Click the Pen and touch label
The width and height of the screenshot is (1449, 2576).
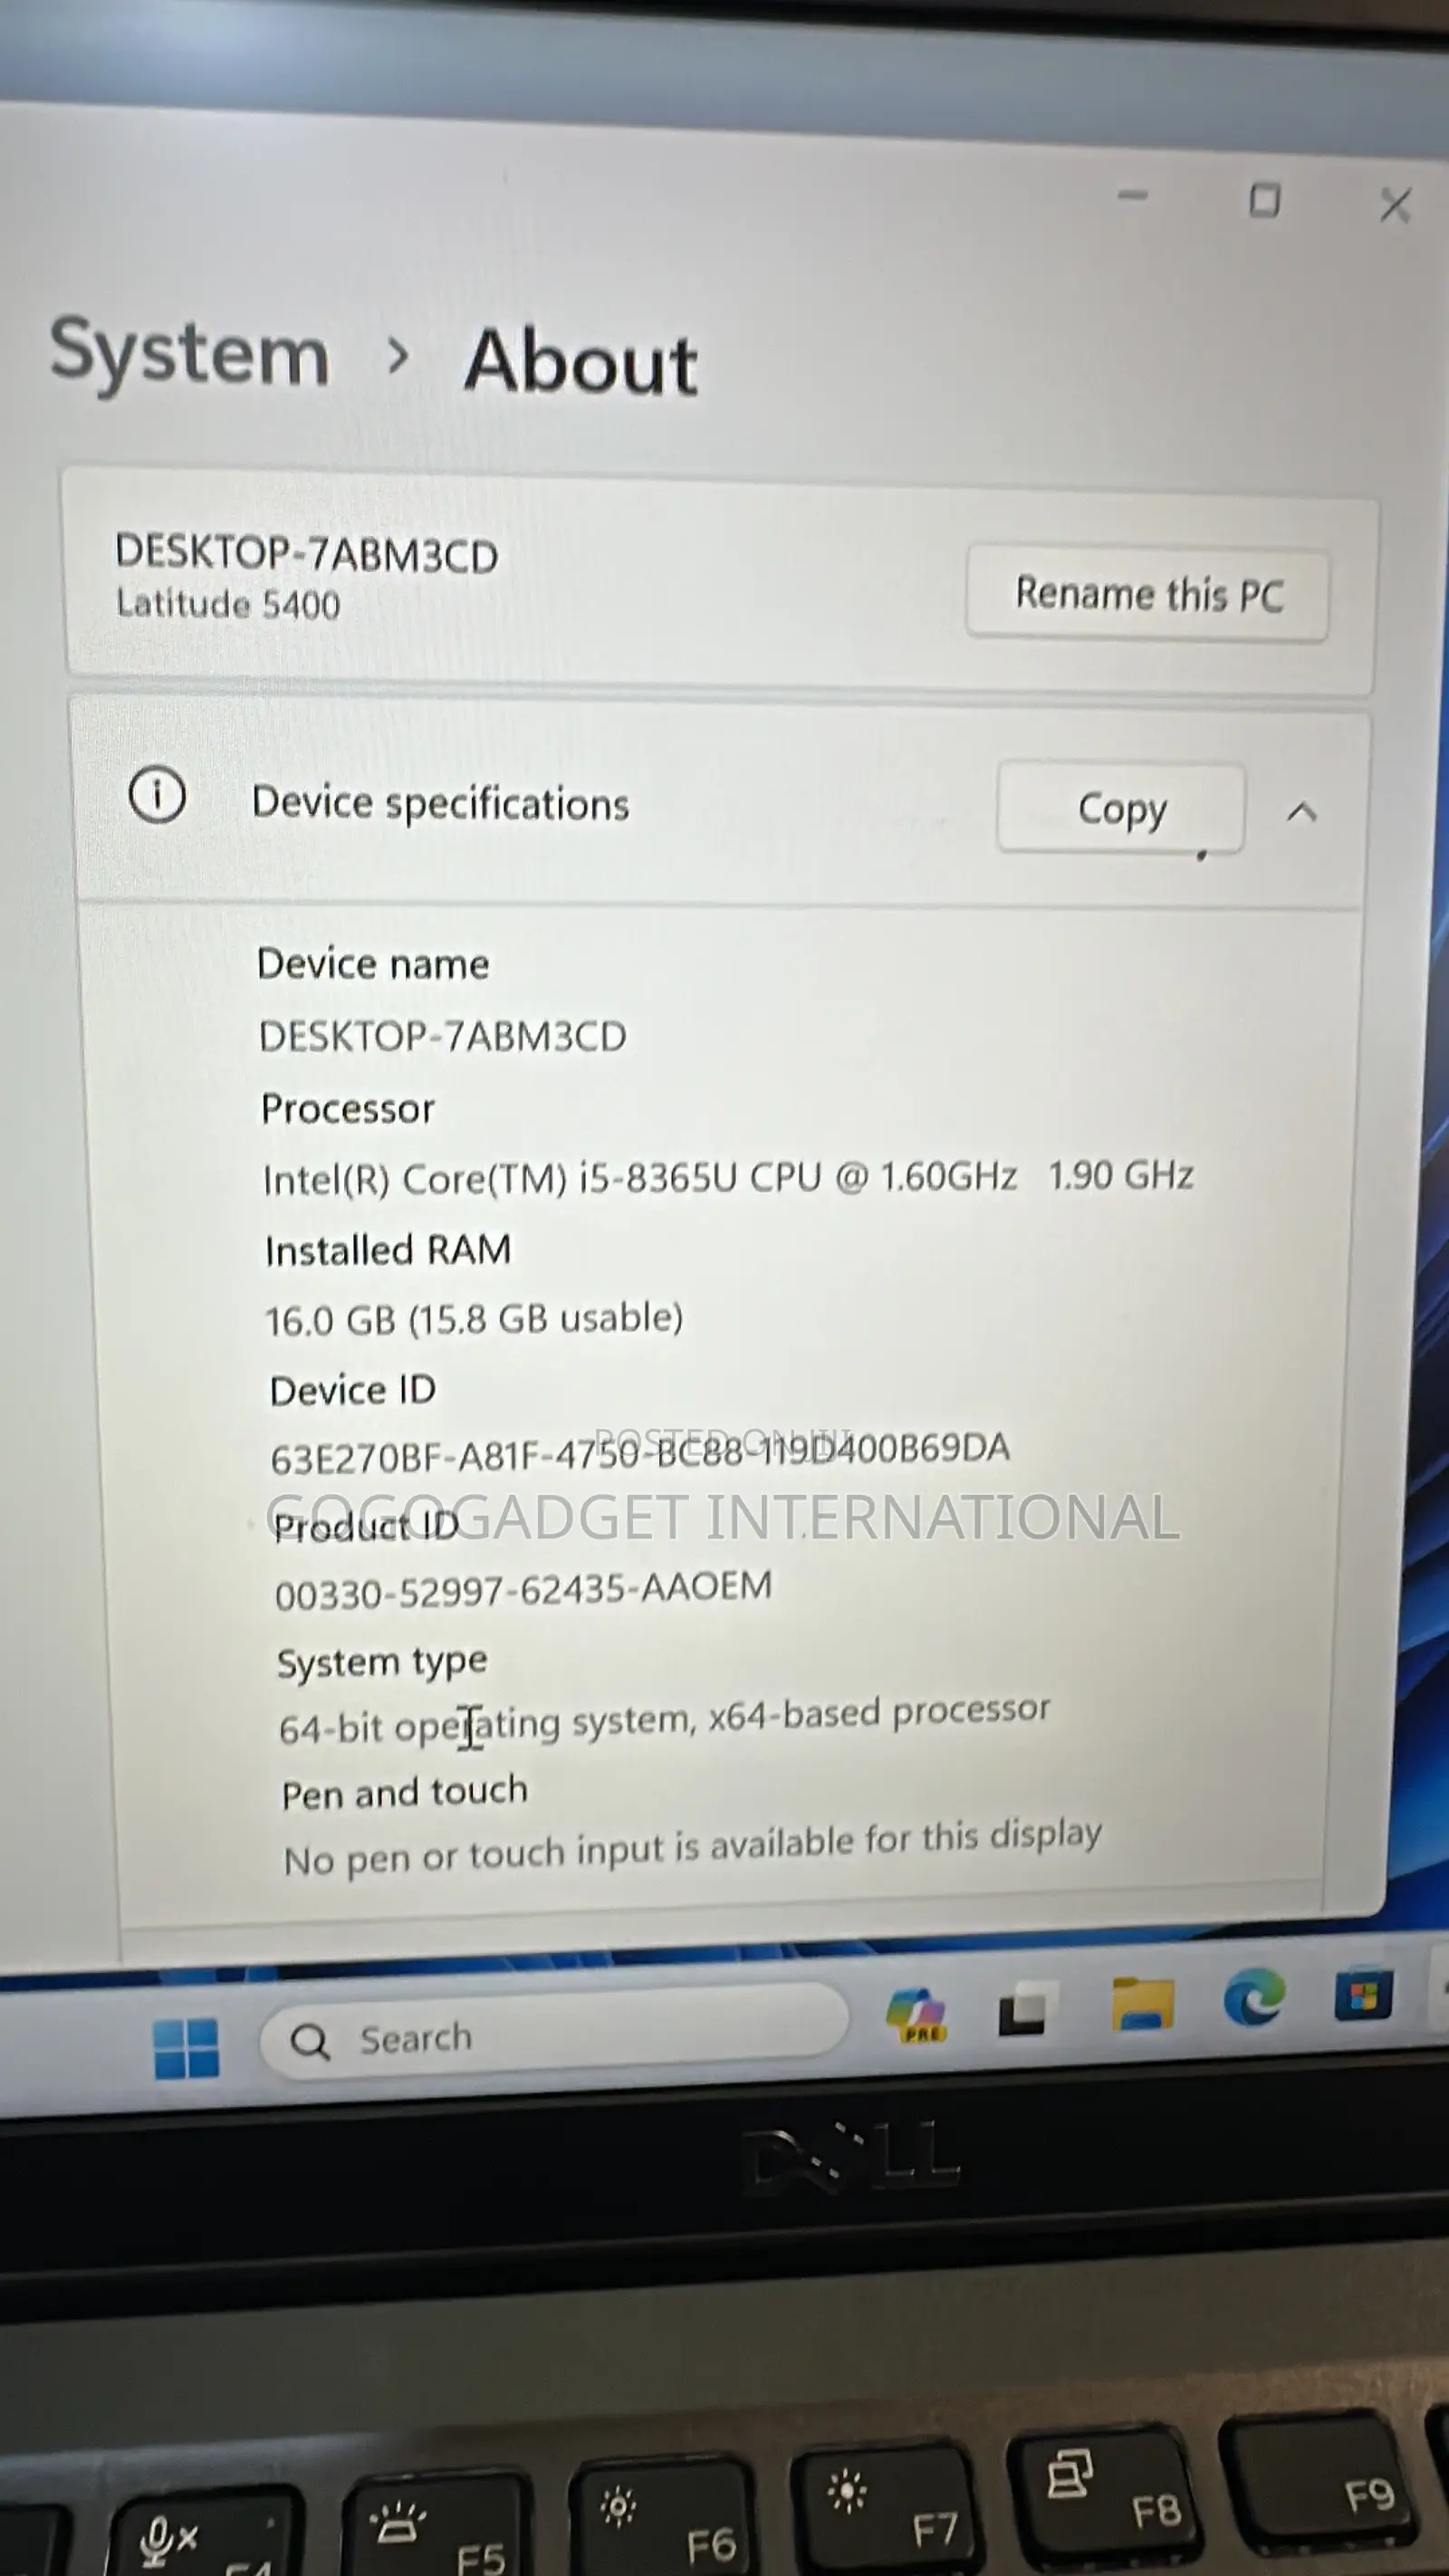click(x=404, y=1792)
